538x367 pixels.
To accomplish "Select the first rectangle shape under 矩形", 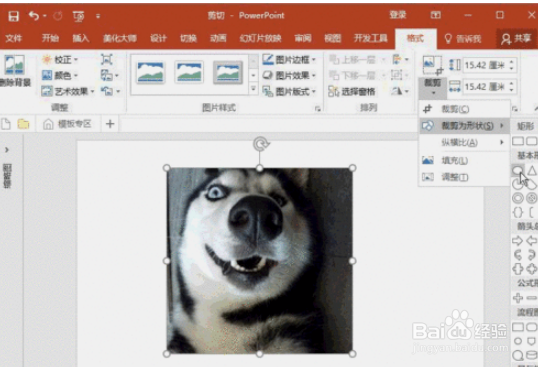I will (518, 141).
